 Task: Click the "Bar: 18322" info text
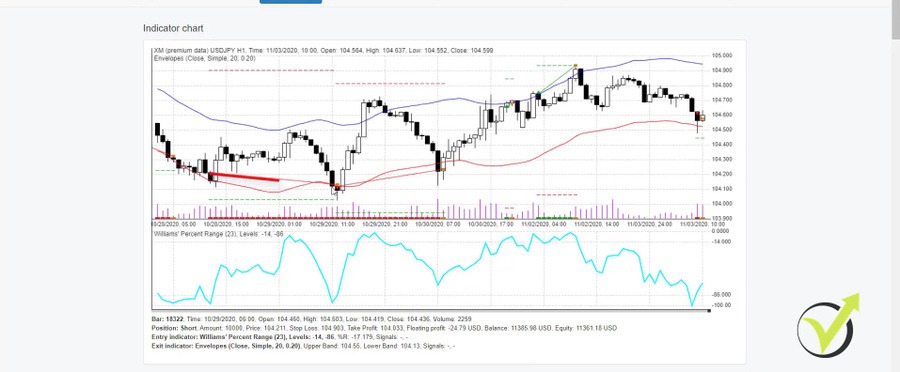(167, 319)
